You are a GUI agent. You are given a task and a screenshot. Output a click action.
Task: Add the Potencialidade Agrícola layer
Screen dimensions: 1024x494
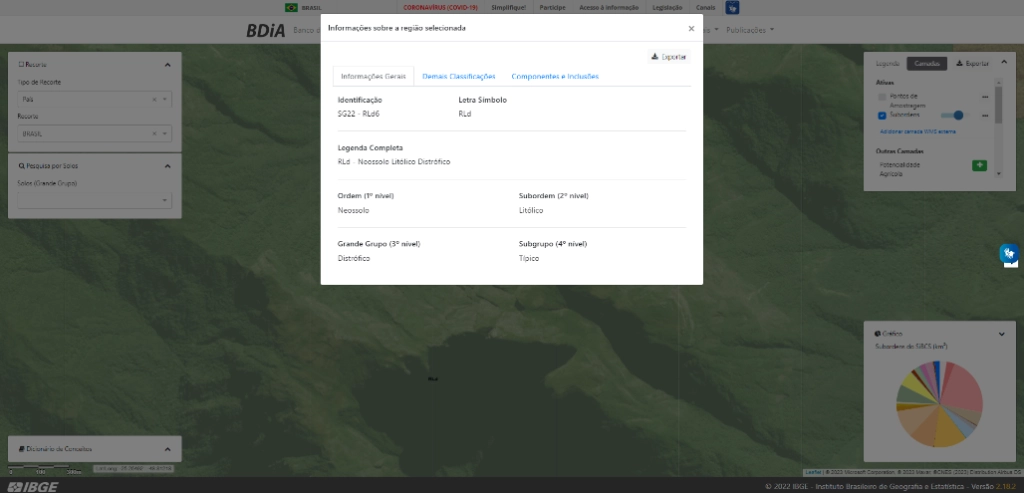(979, 165)
